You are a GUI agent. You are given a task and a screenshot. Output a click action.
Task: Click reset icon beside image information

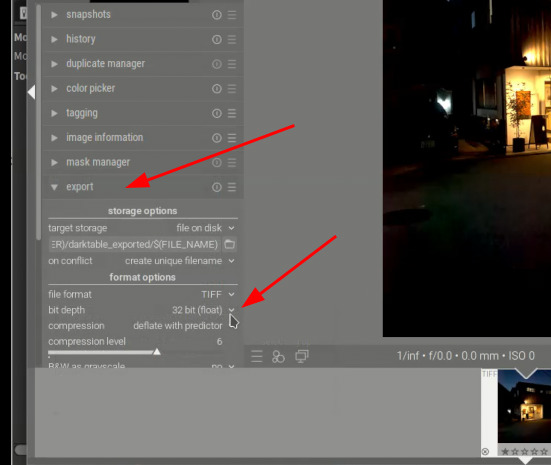click(217, 138)
